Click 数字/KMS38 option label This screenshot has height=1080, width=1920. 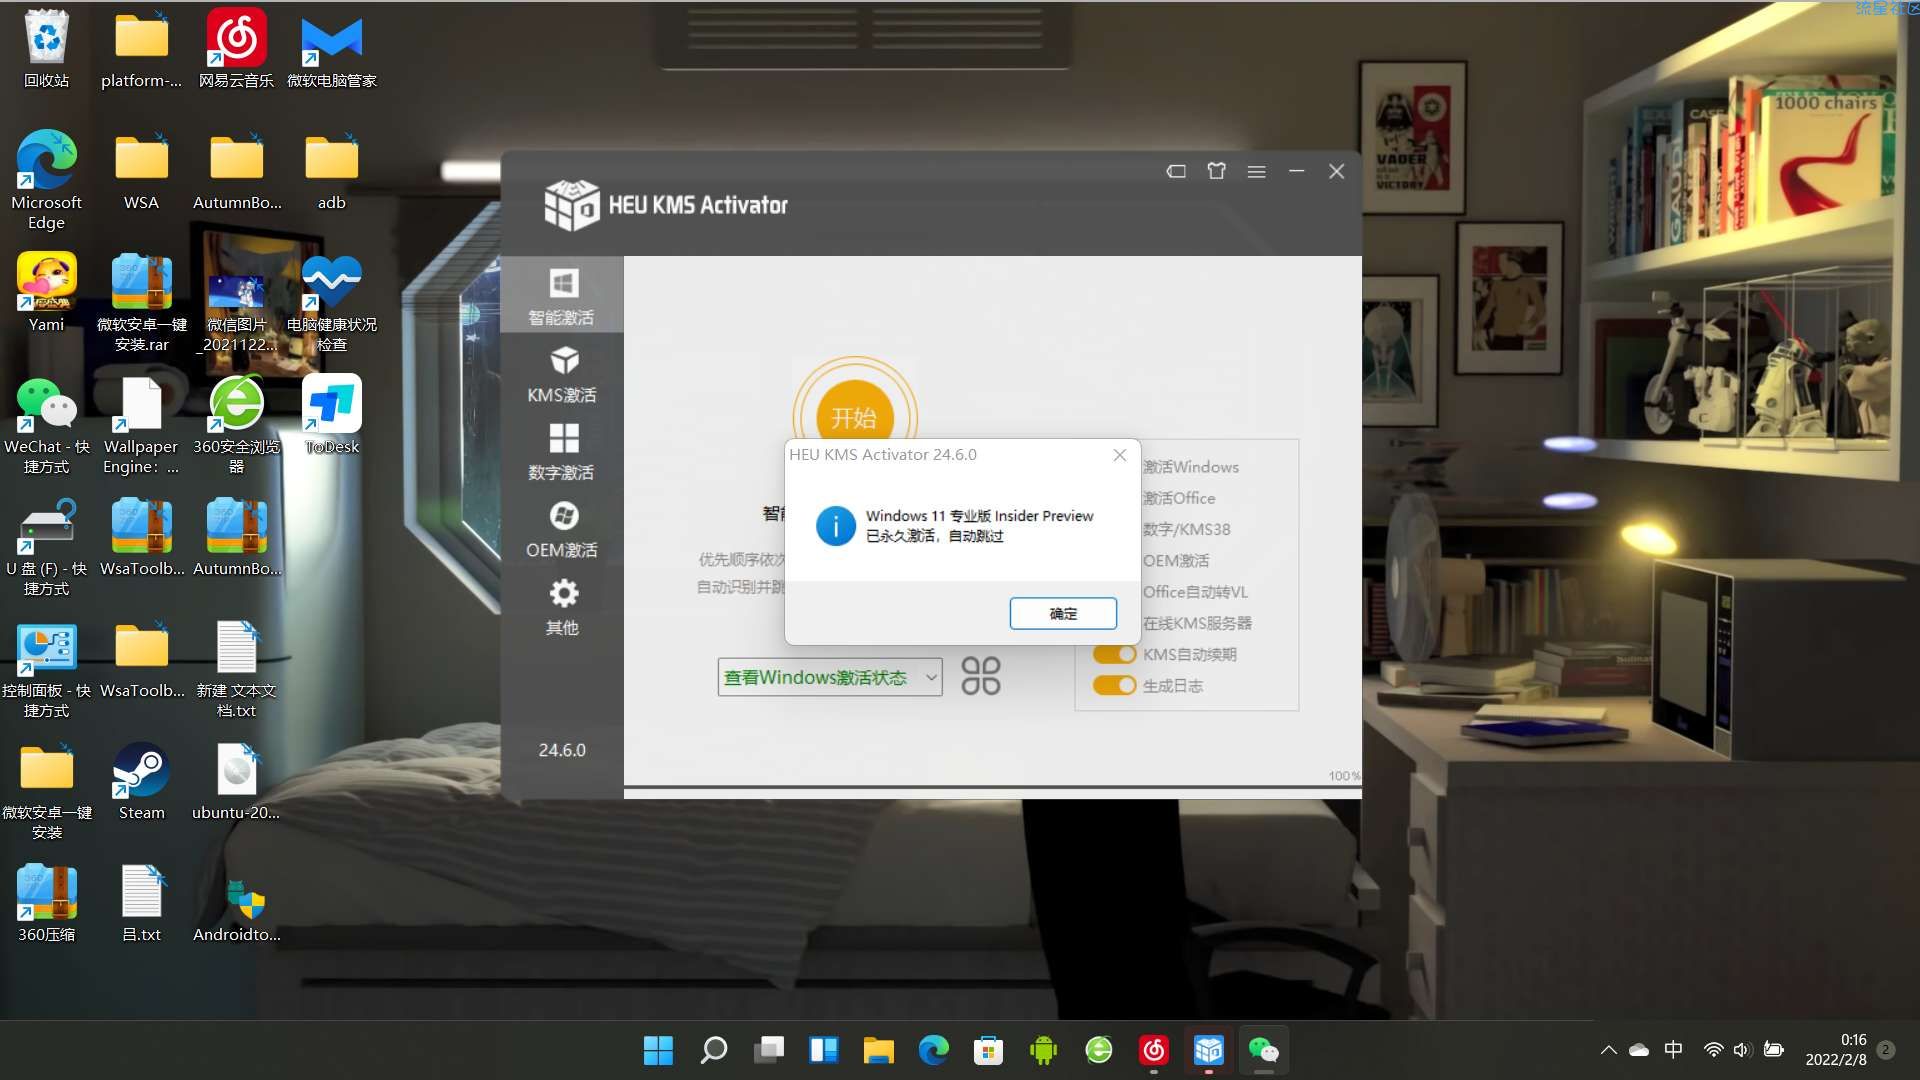(x=1187, y=529)
